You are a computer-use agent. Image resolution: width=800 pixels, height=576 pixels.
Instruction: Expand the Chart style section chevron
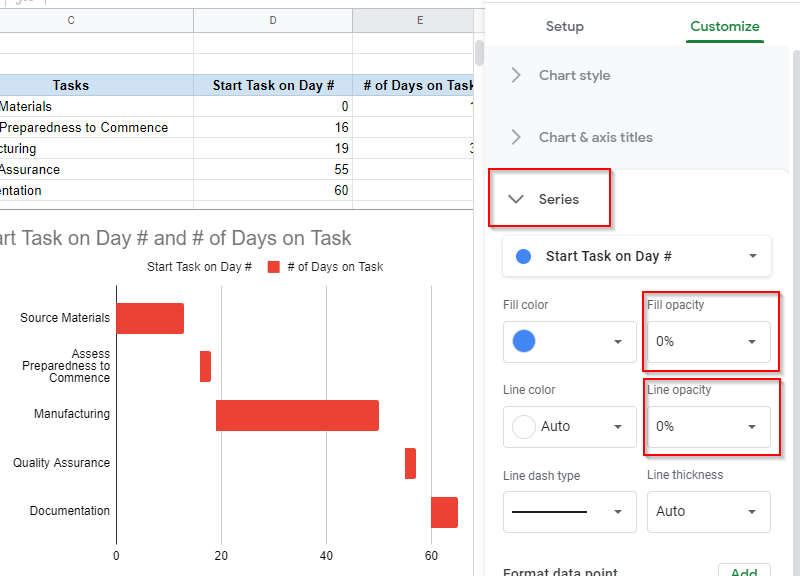pos(516,75)
